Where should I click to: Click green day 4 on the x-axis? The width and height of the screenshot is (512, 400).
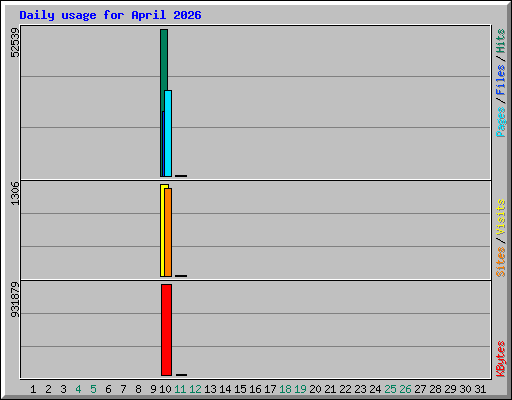[x=78, y=389]
